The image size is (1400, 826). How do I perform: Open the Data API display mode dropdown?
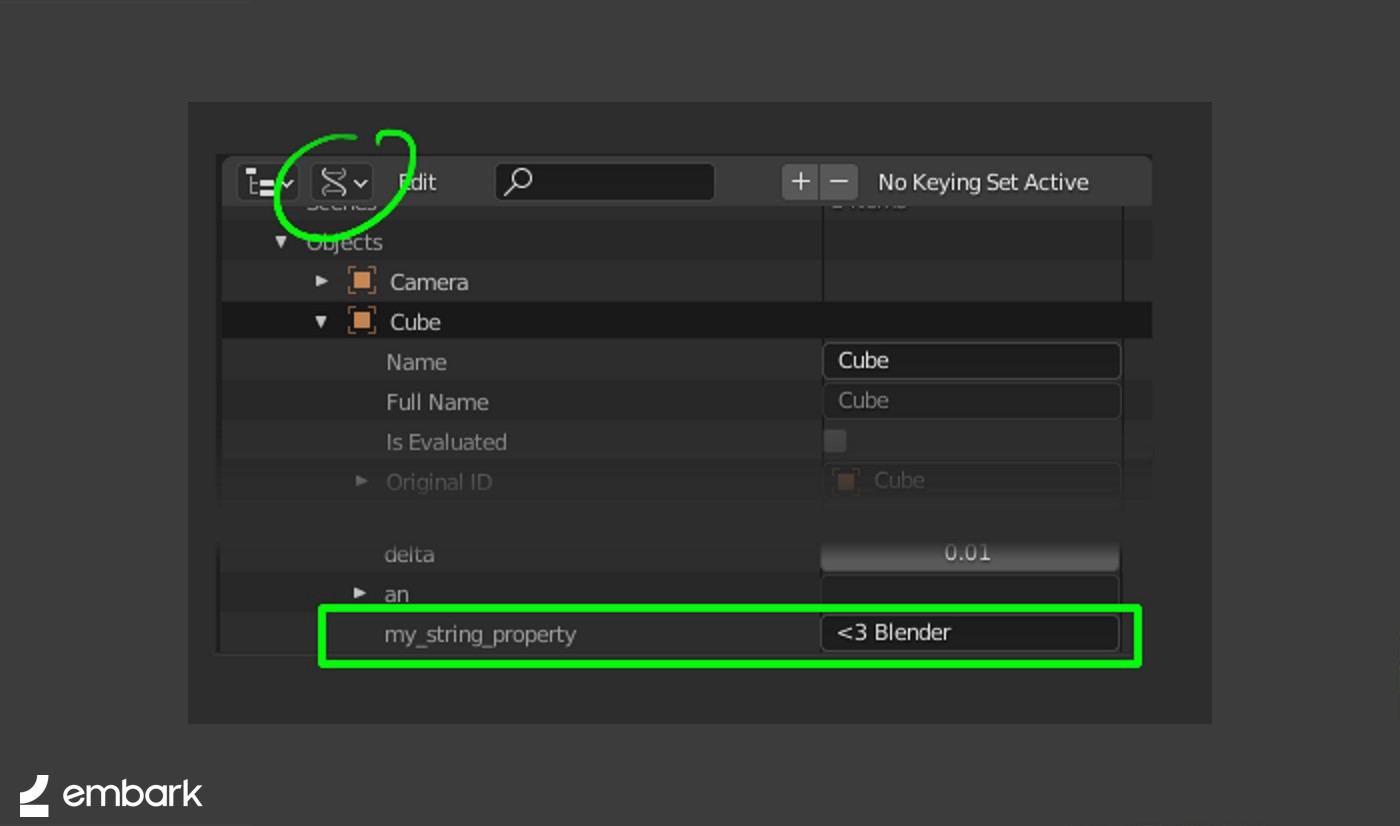pos(342,183)
